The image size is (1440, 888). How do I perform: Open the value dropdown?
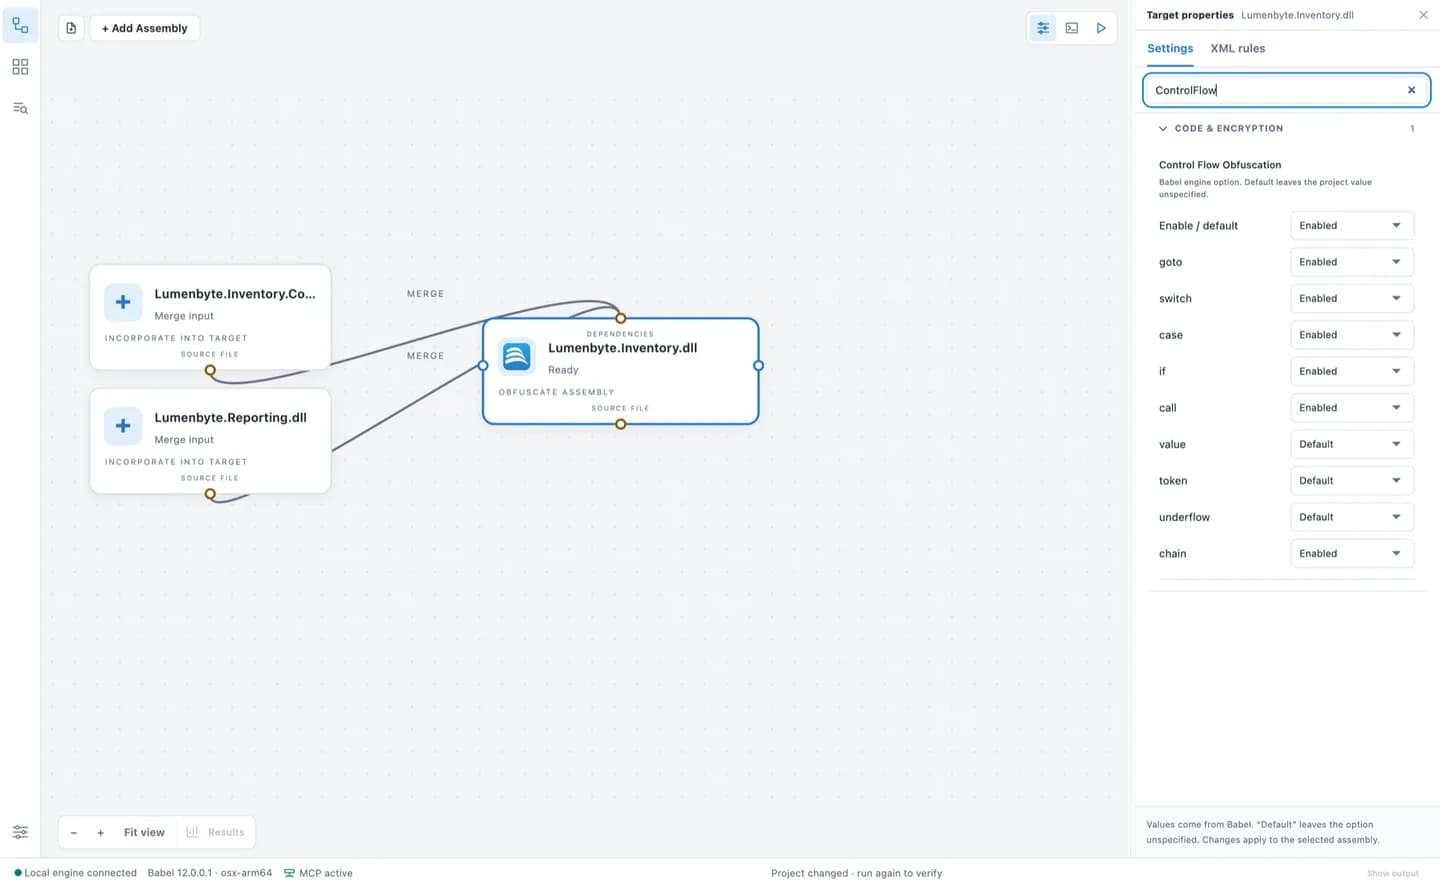click(x=1351, y=445)
